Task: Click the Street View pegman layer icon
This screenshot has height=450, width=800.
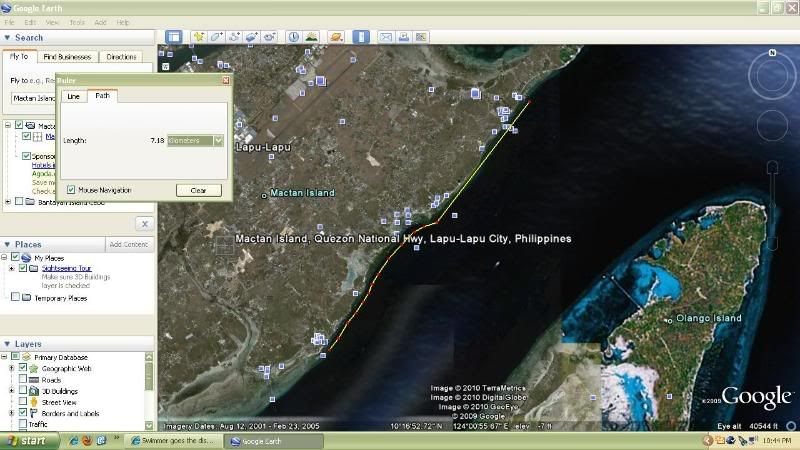Action: point(34,402)
